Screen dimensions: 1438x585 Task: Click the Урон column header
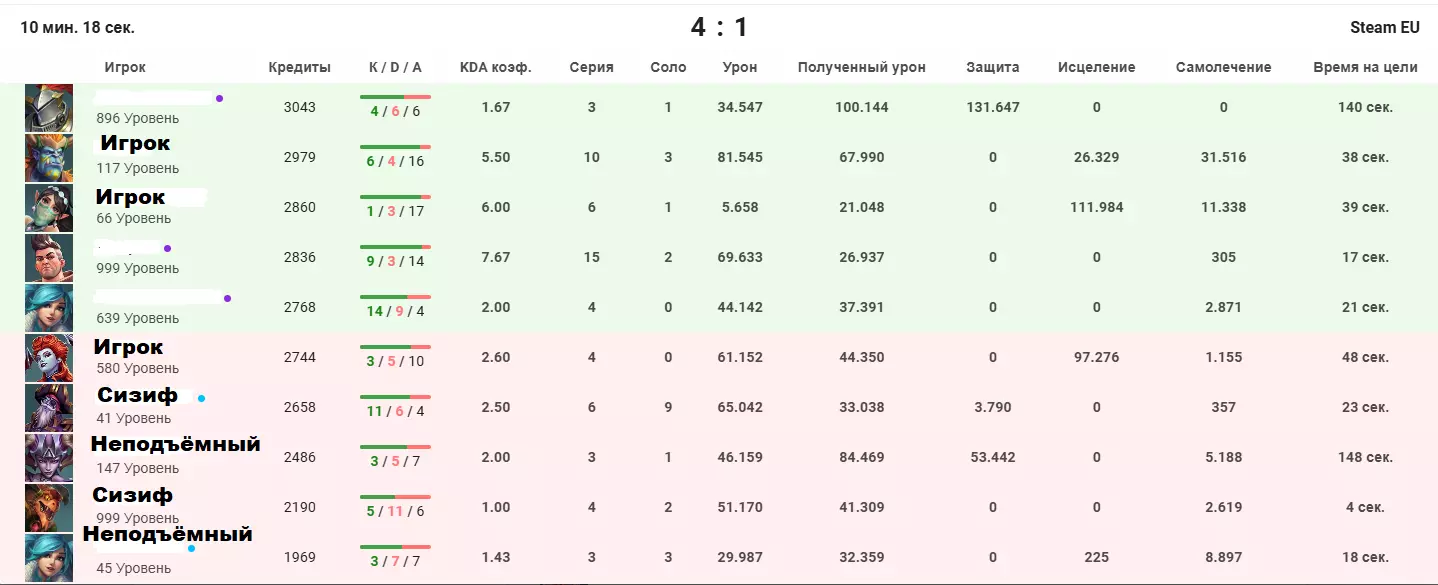point(740,68)
